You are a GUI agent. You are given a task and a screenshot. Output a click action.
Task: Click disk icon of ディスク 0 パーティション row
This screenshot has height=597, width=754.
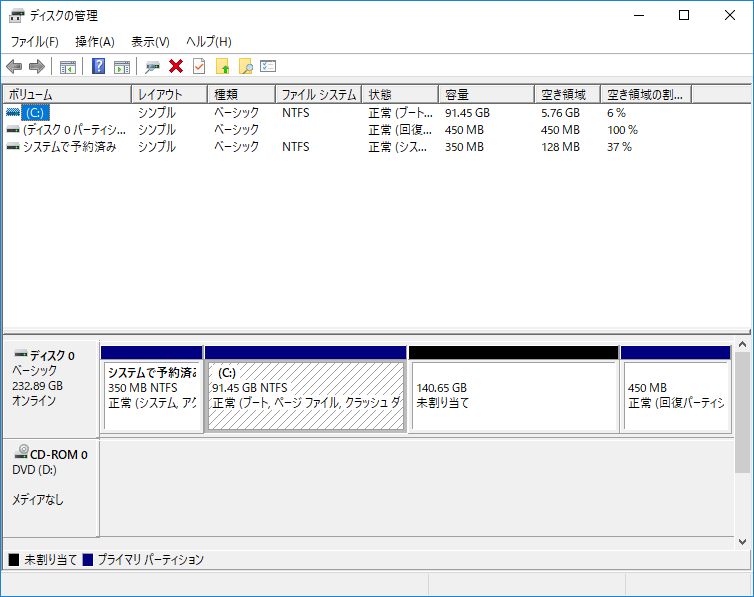[x=13, y=130]
